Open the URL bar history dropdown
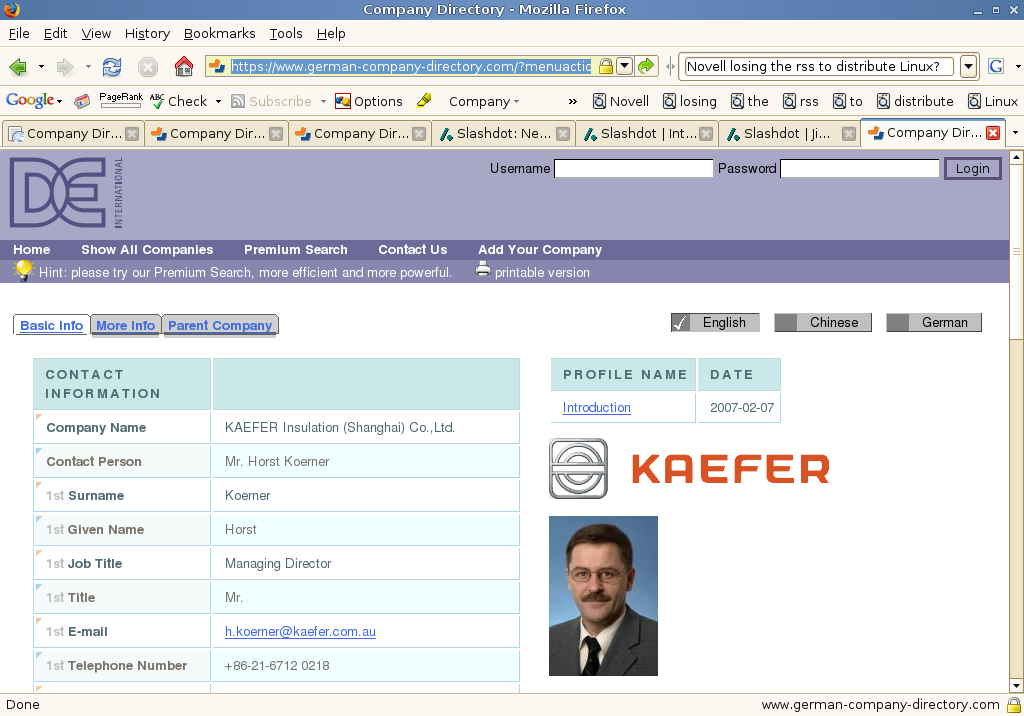Screen dimensions: 1024x716 tap(625, 67)
